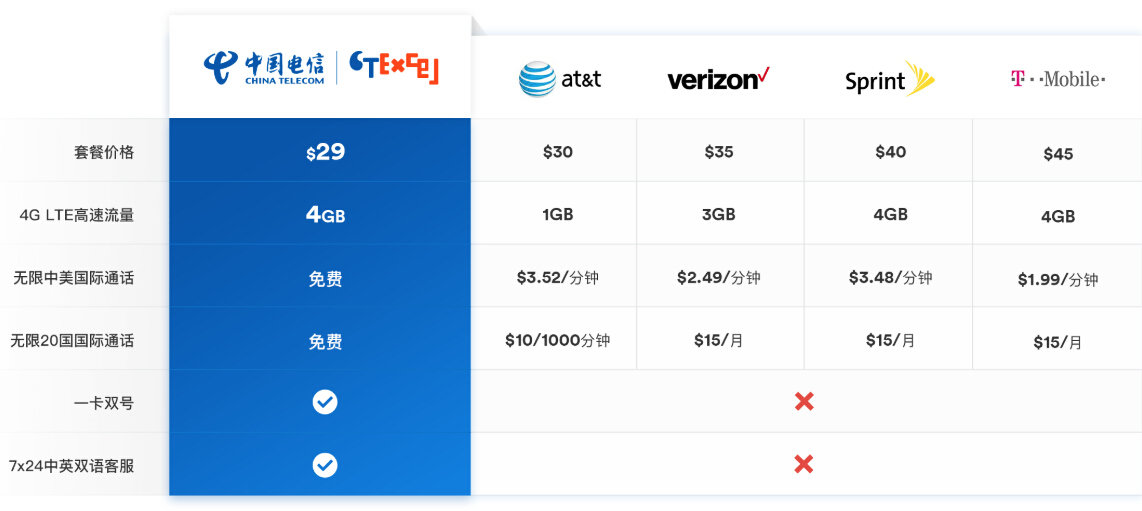Click the Sprint logo

889,79
